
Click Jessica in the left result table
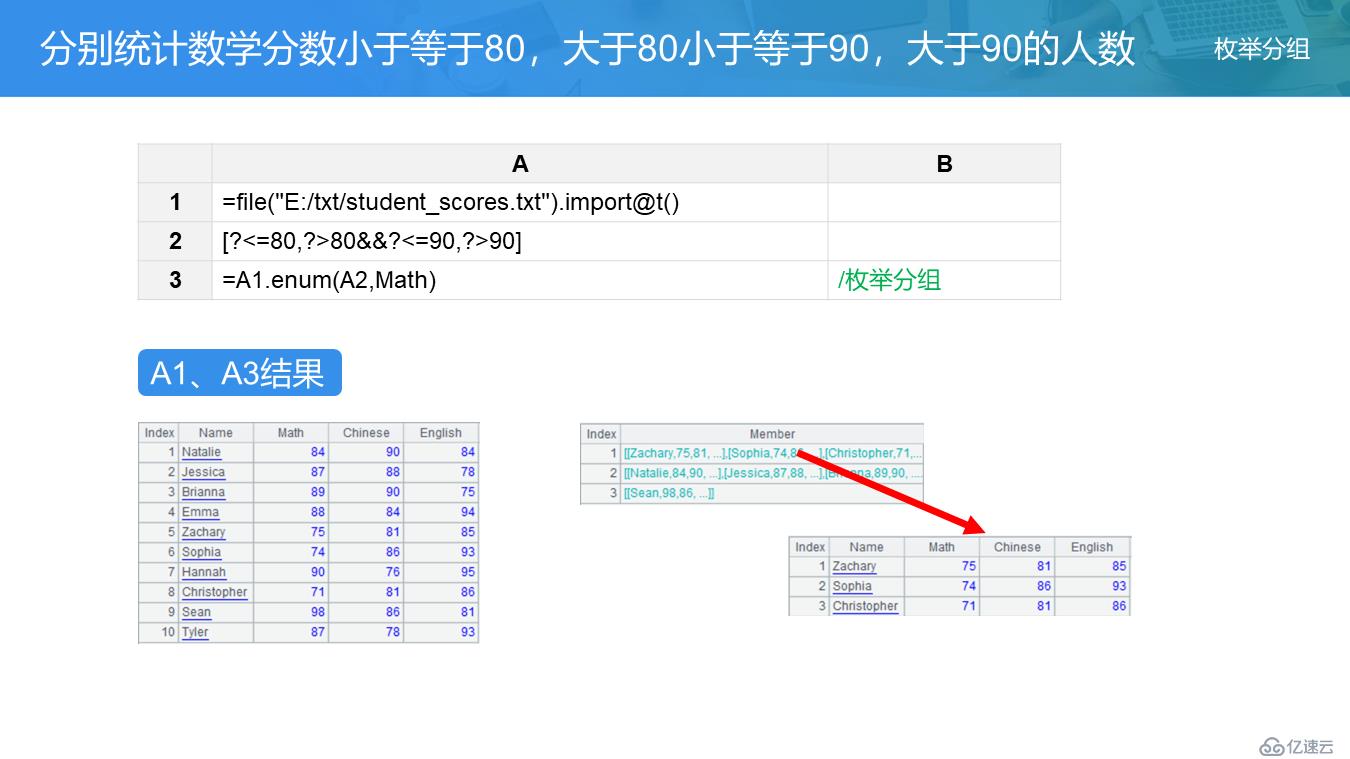[203, 472]
